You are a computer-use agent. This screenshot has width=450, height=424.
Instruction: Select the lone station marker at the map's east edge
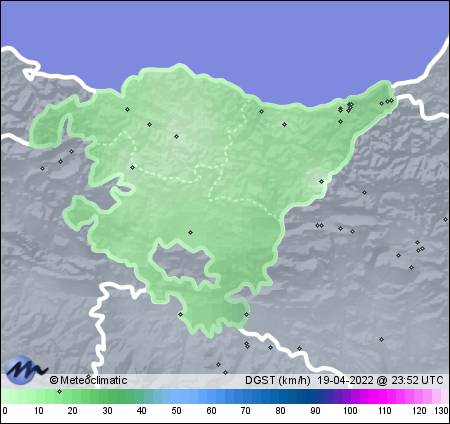pos(445,219)
